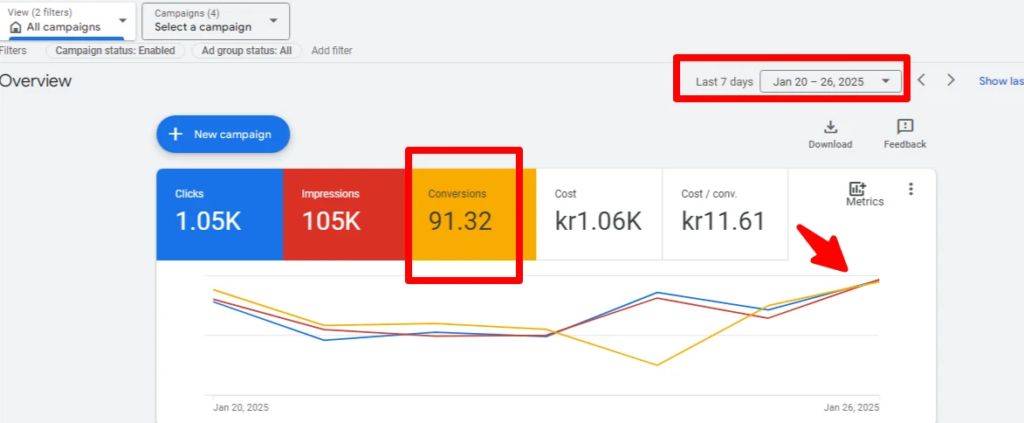The image size is (1024, 423).
Task: Open the Feedback icon
Action: [x=904, y=127]
